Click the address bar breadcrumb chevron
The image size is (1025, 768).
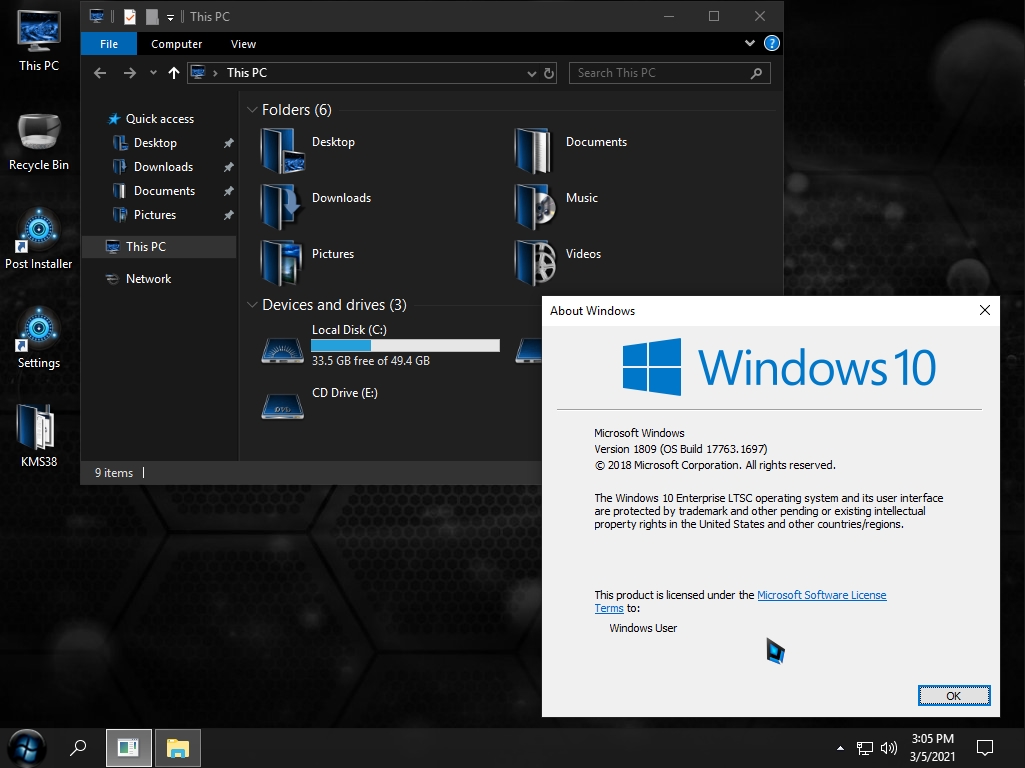[x=215, y=73]
